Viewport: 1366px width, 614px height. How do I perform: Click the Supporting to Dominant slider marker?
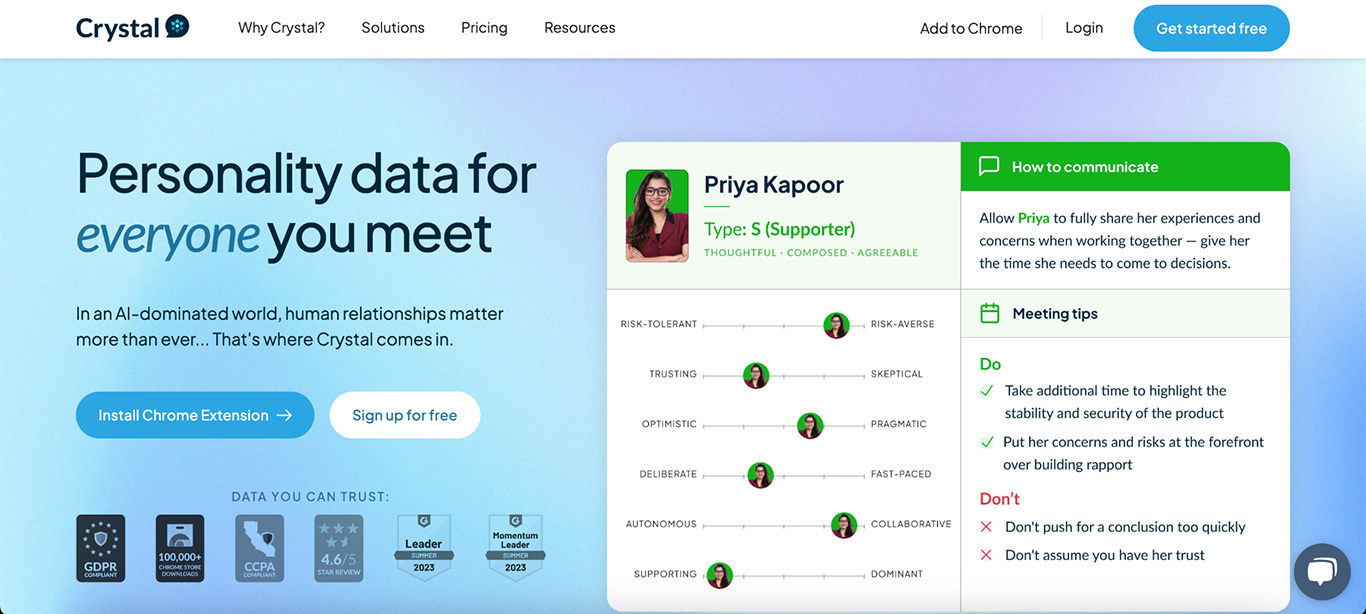(720, 575)
